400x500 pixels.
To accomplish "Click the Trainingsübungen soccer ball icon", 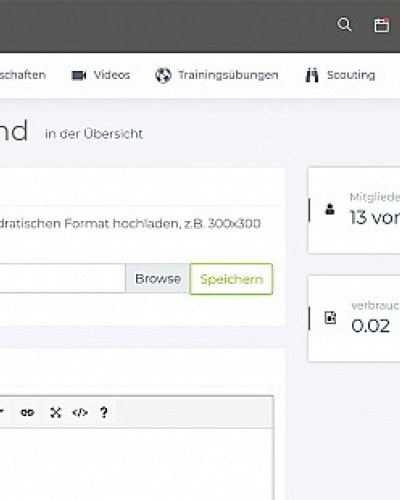I will point(163,75).
